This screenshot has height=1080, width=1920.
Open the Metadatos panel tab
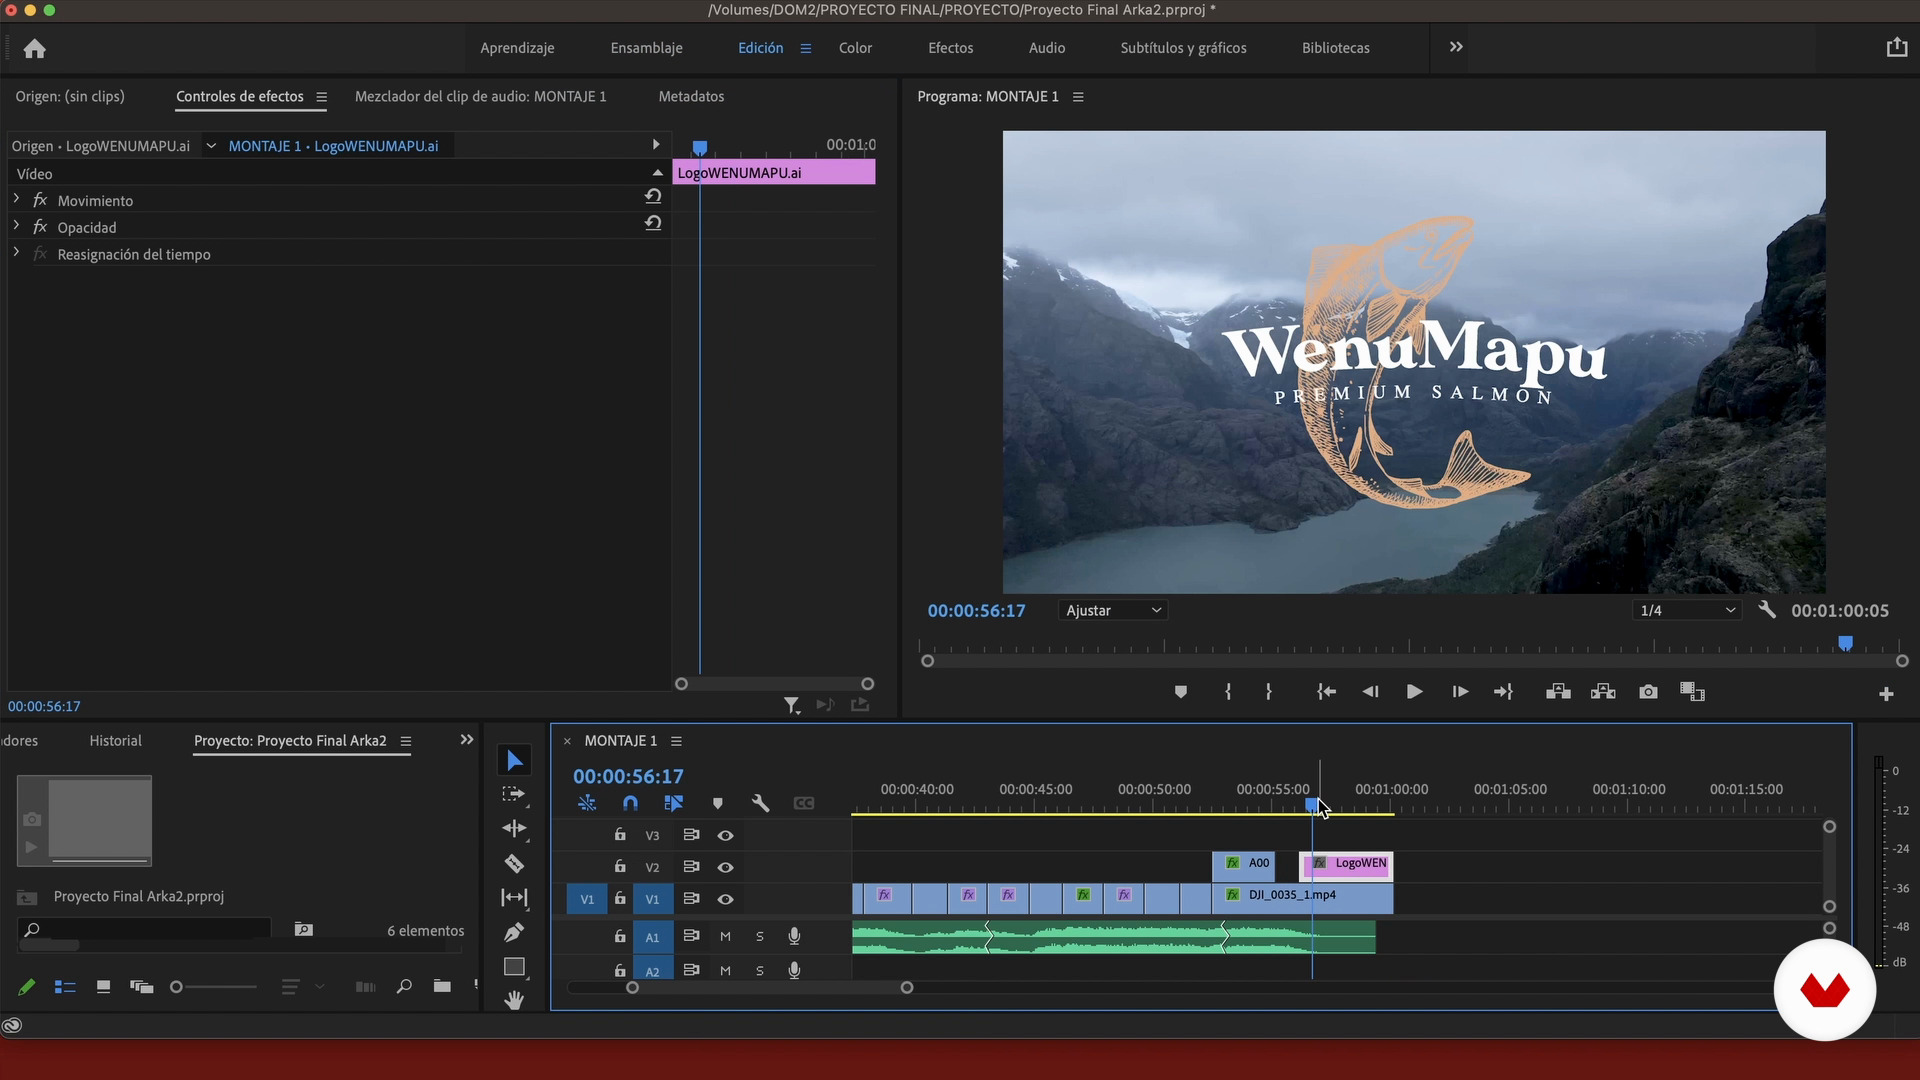click(691, 96)
